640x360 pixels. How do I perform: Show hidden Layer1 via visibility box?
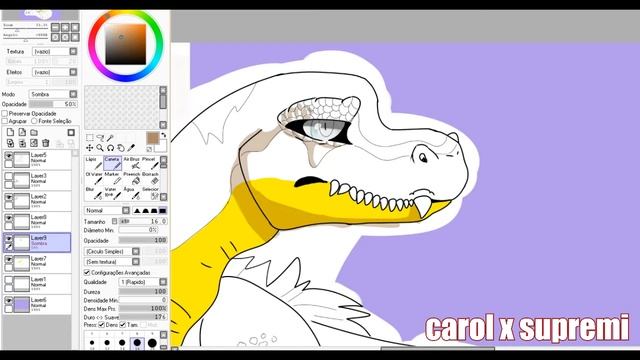pyautogui.click(x=8, y=280)
